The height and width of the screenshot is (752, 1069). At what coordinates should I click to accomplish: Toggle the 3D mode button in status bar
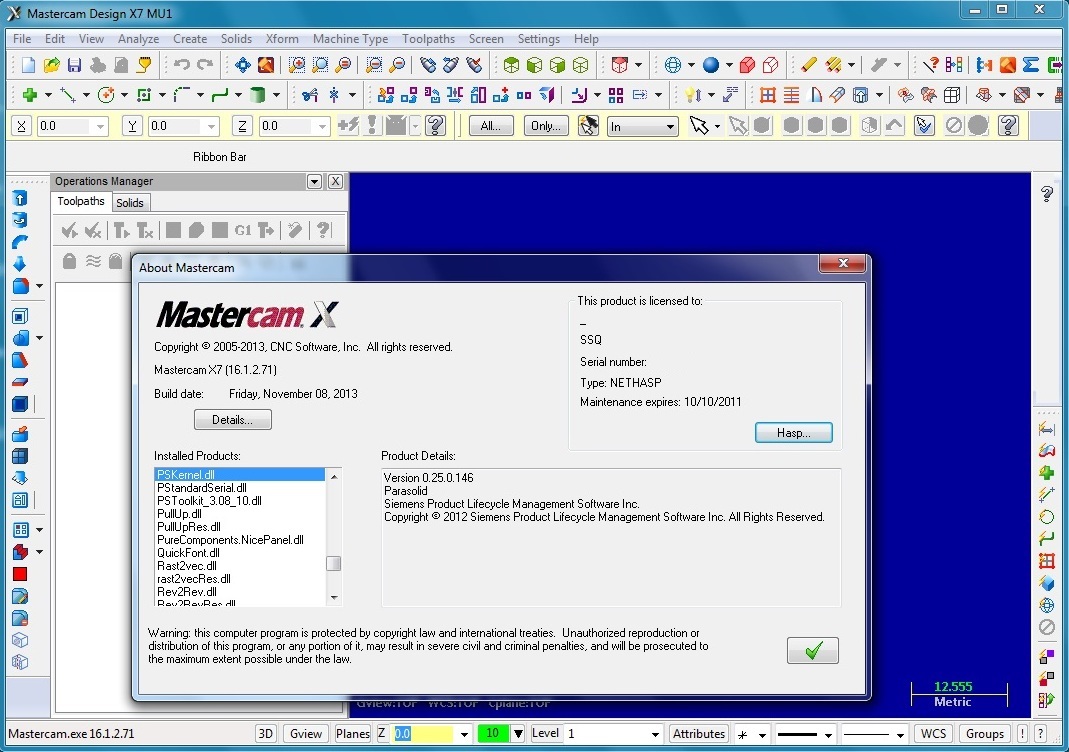265,734
